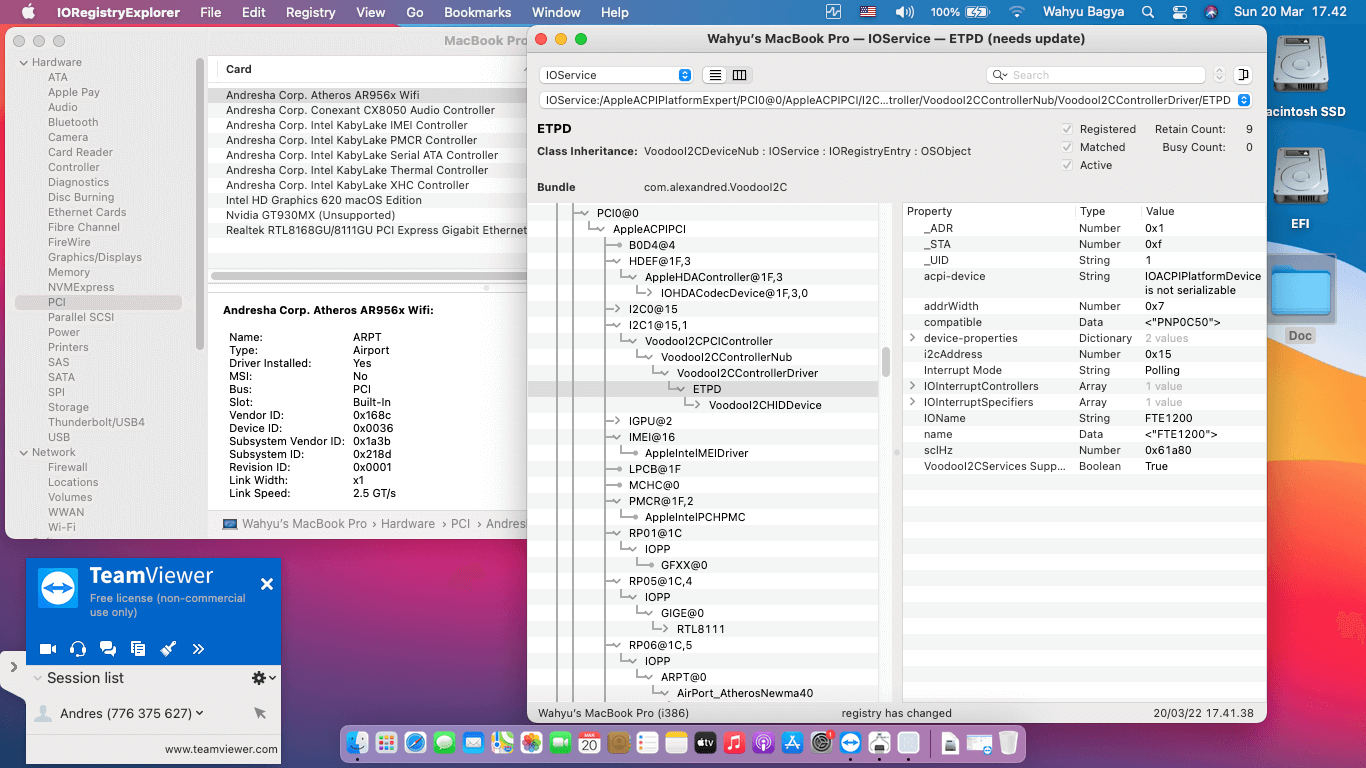
Task: Select the compatible property row
Action: pos(1084,322)
